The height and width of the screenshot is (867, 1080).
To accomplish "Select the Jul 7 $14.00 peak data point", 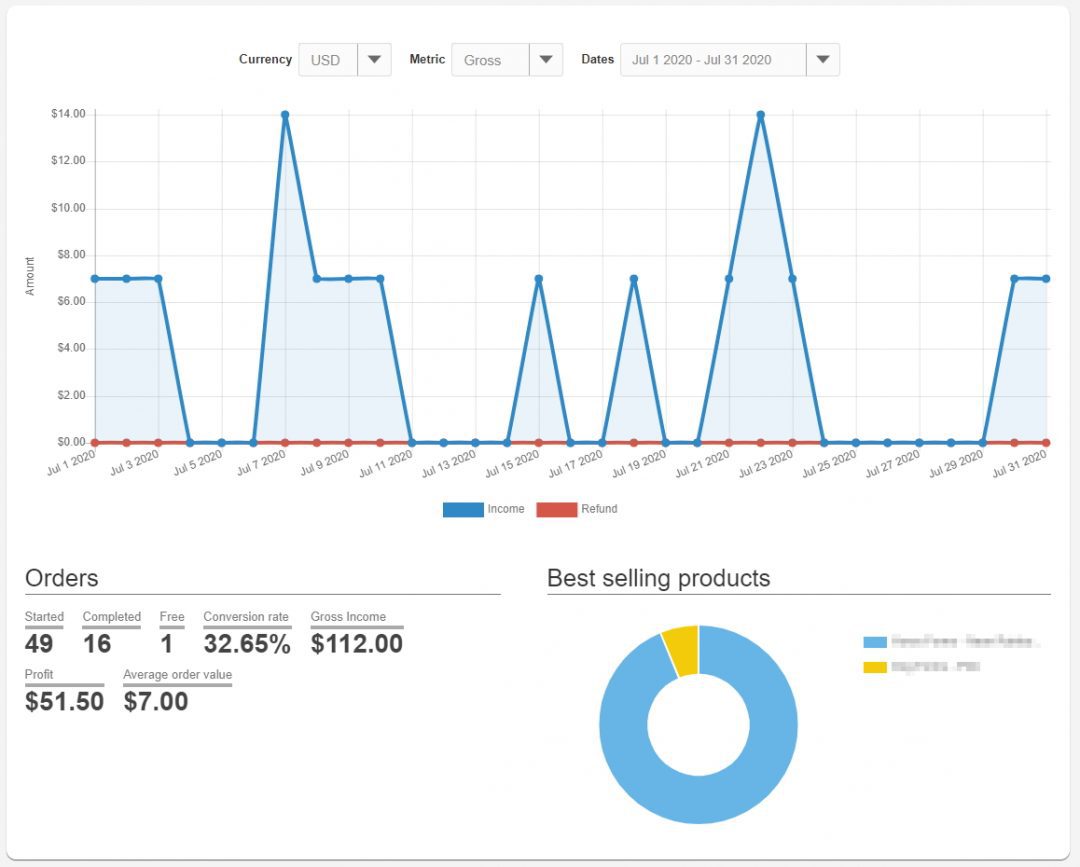I will point(285,115).
